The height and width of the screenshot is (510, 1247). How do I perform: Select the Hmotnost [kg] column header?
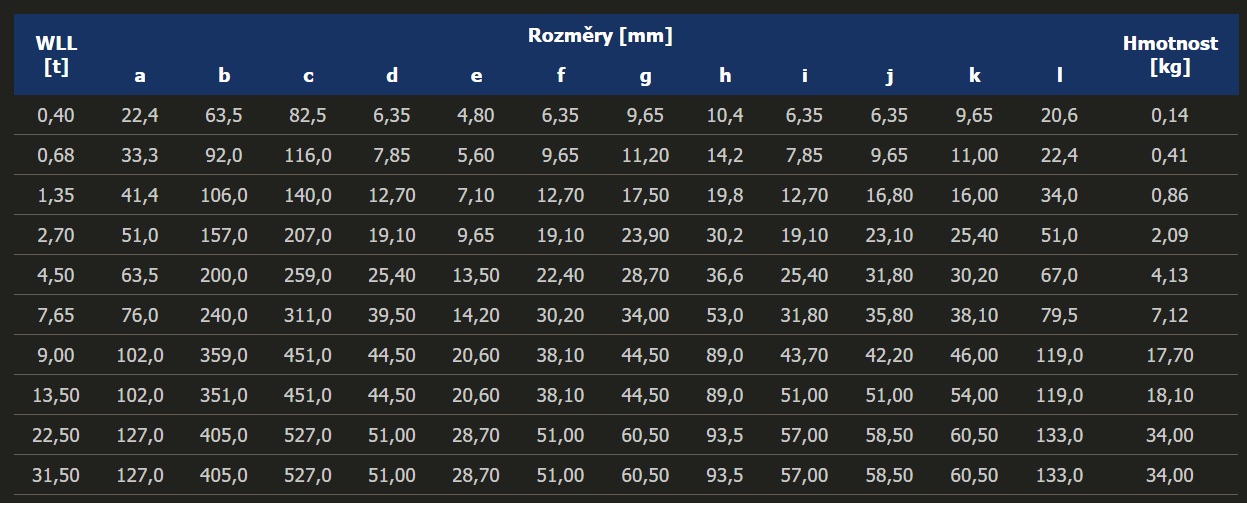click(1170, 55)
